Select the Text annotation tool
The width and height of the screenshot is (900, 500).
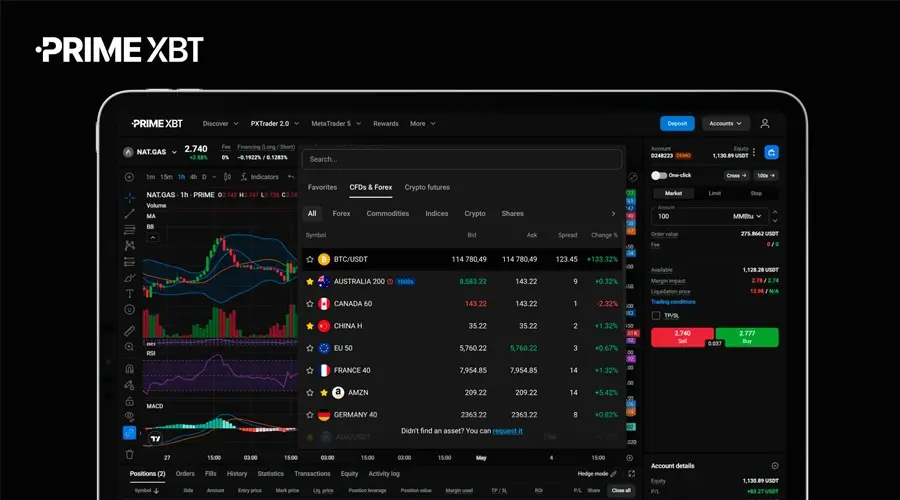click(130, 293)
